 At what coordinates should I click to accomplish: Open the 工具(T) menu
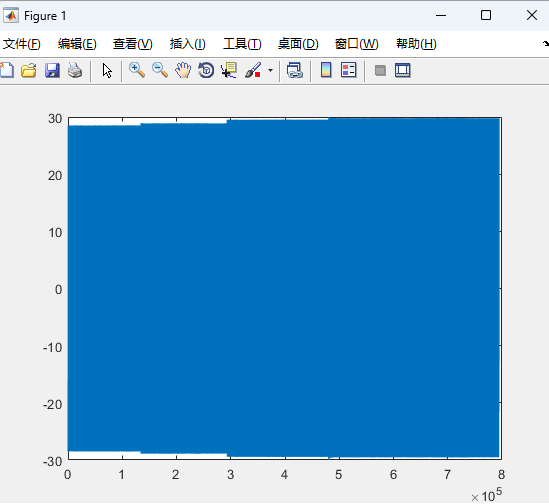tap(242, 44)
